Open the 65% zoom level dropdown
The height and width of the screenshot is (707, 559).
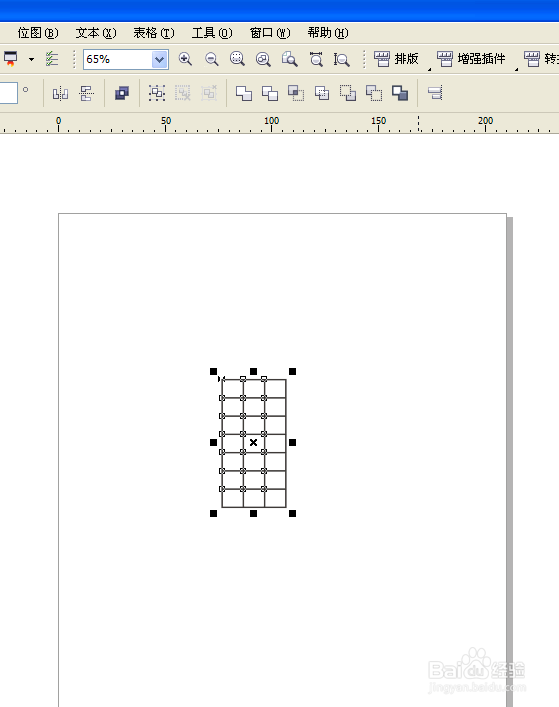(x=160, y=60)
